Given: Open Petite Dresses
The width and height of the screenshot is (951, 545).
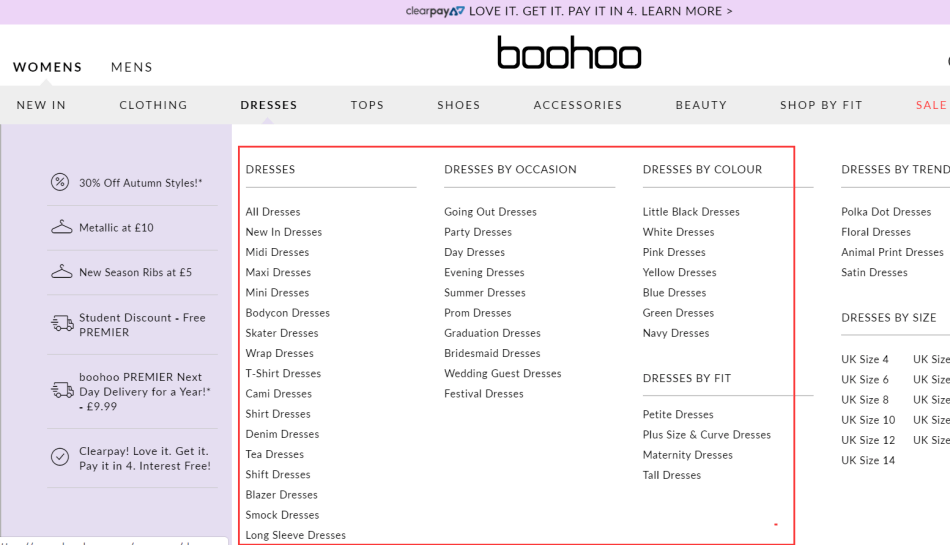Looking at the screenshot, I should 678,414.
